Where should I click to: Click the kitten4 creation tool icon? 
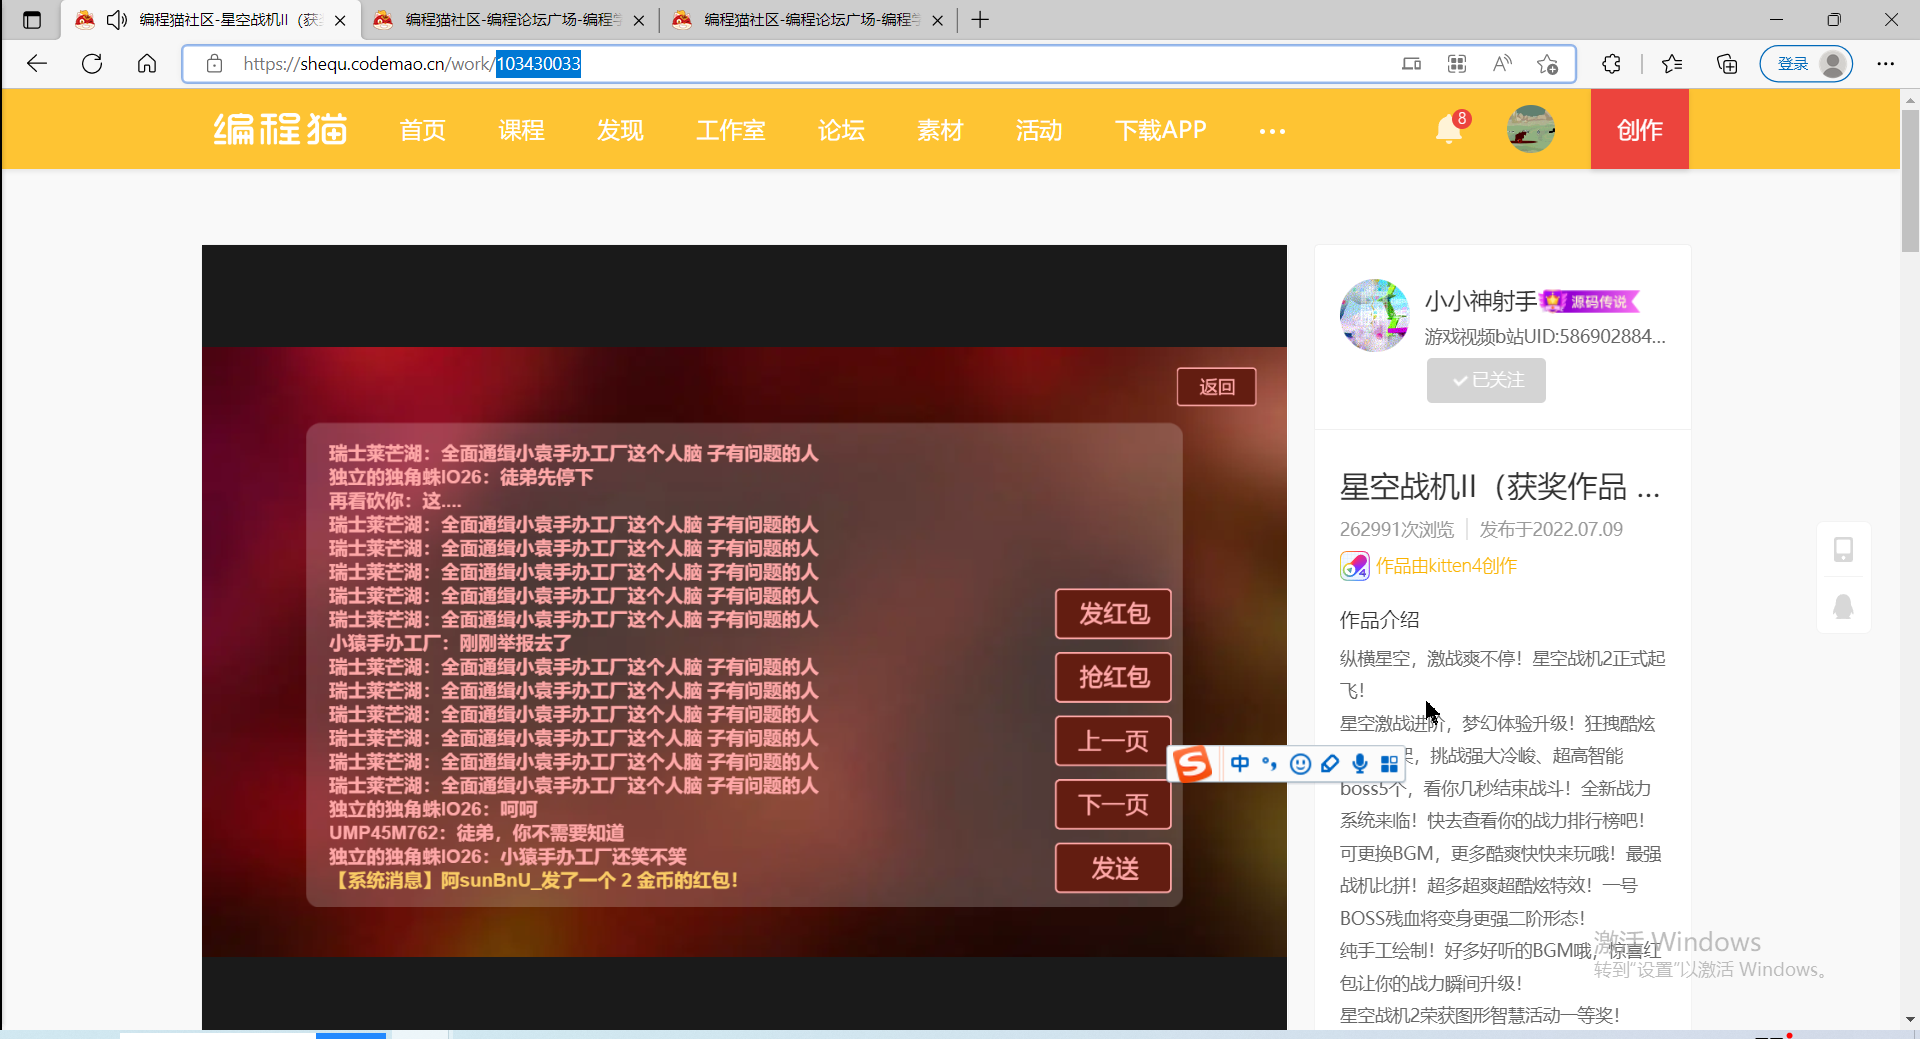[1354, 566]
